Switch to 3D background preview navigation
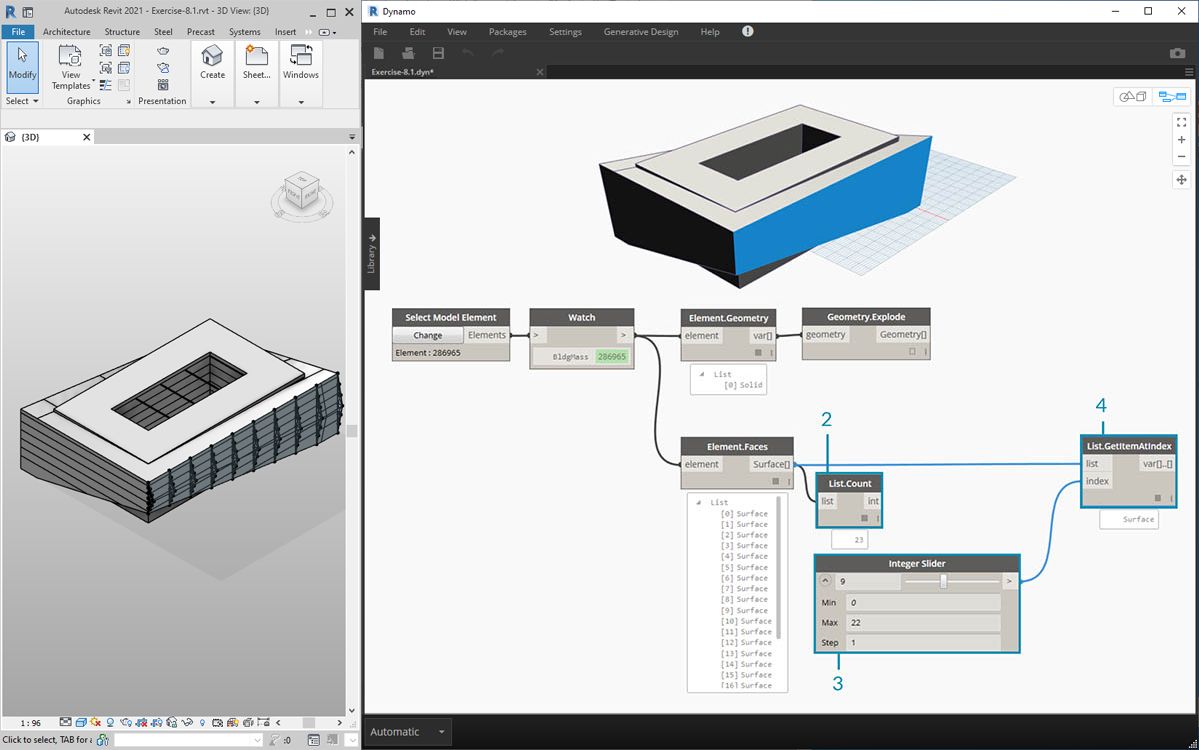This screenshot has width=1199, height=750. click(x=1133, y=97)
